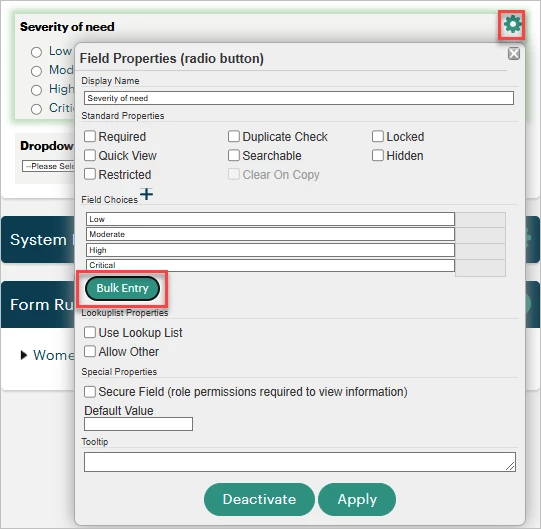
Task: Click the Bulk Entry button
Action: (122, 288)
